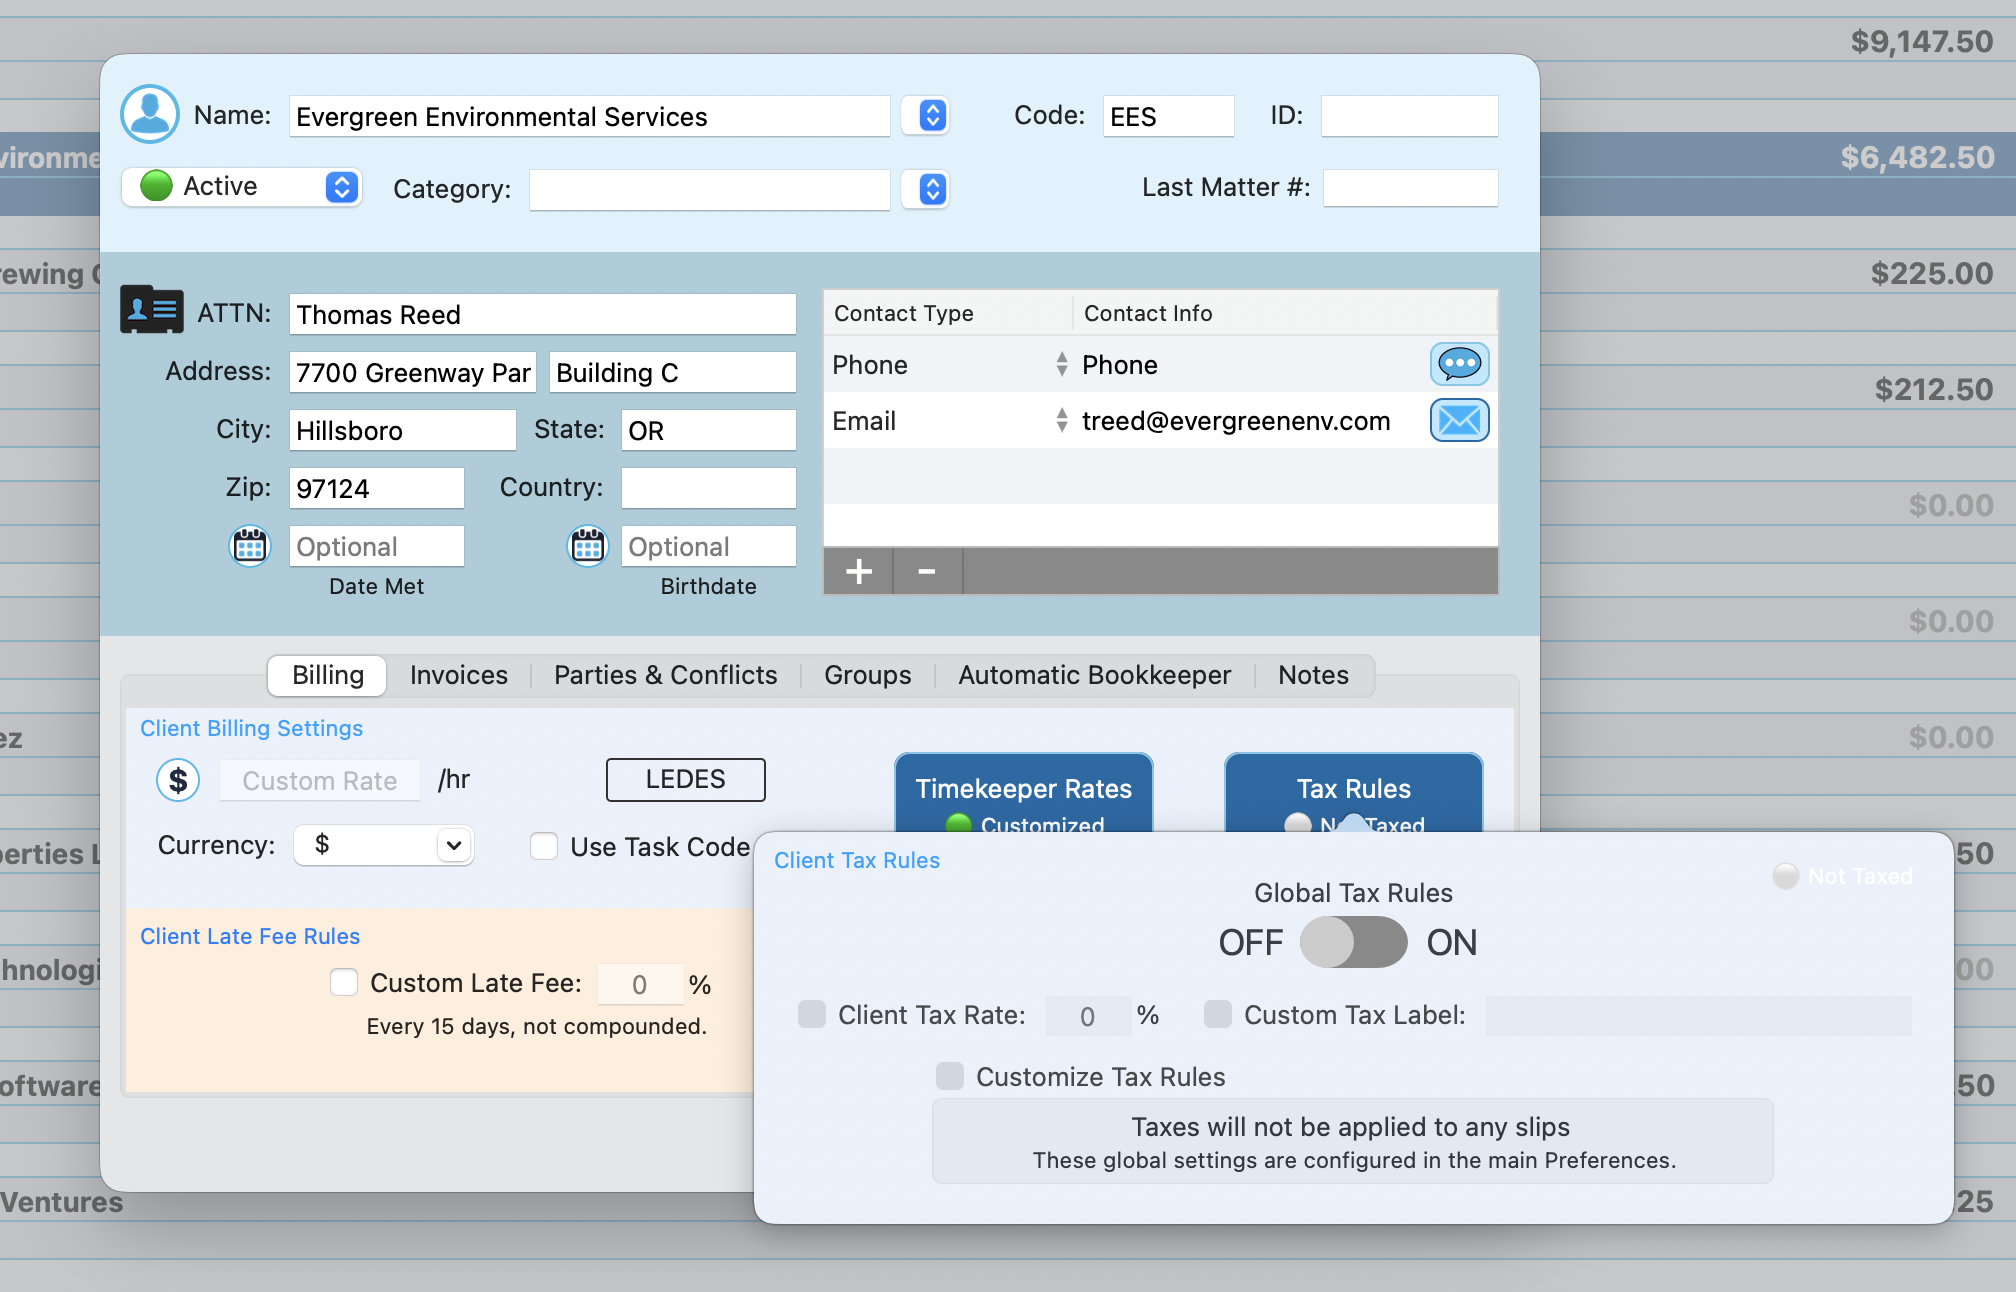This screenshot has height=1292, width=2016.
Task: Open the Active status dropdown
Action: (x=340, y=186)
